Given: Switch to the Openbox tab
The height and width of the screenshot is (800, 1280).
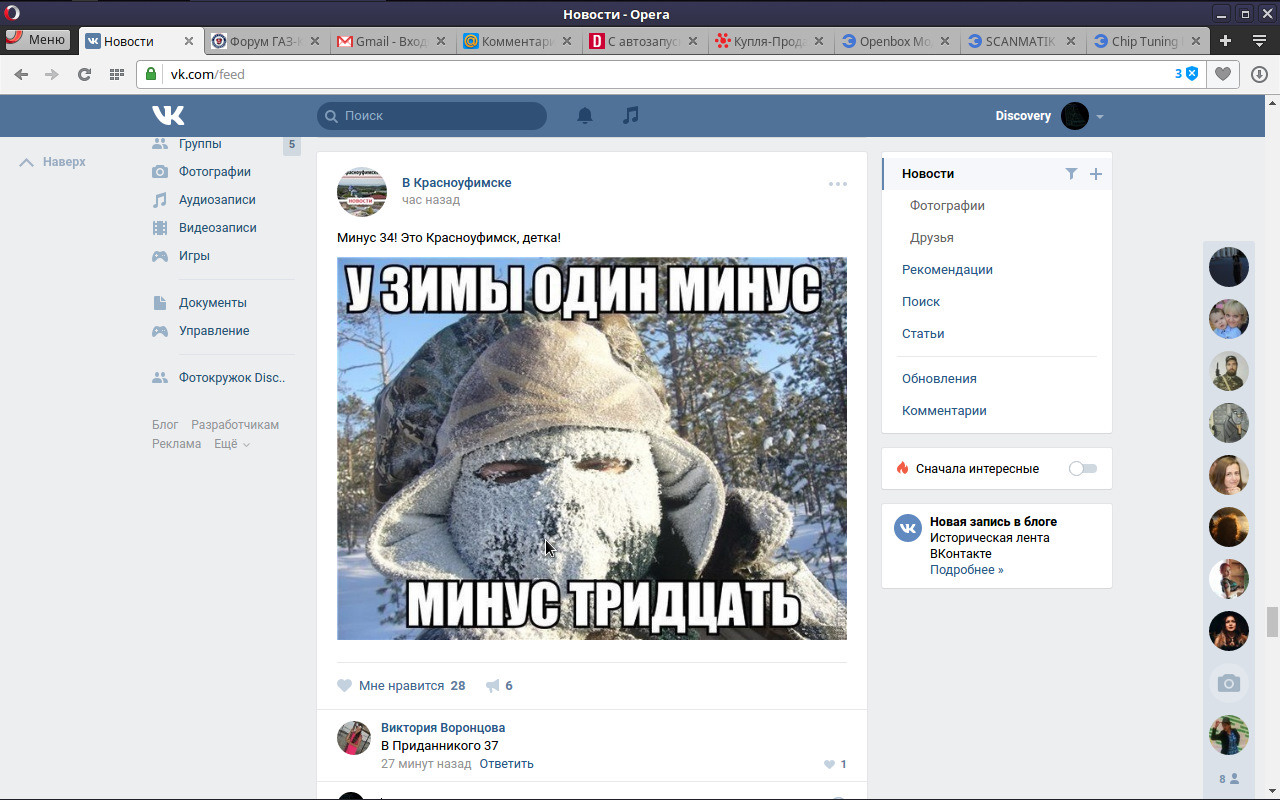Looking at the screenshot, I should [898, 41].
